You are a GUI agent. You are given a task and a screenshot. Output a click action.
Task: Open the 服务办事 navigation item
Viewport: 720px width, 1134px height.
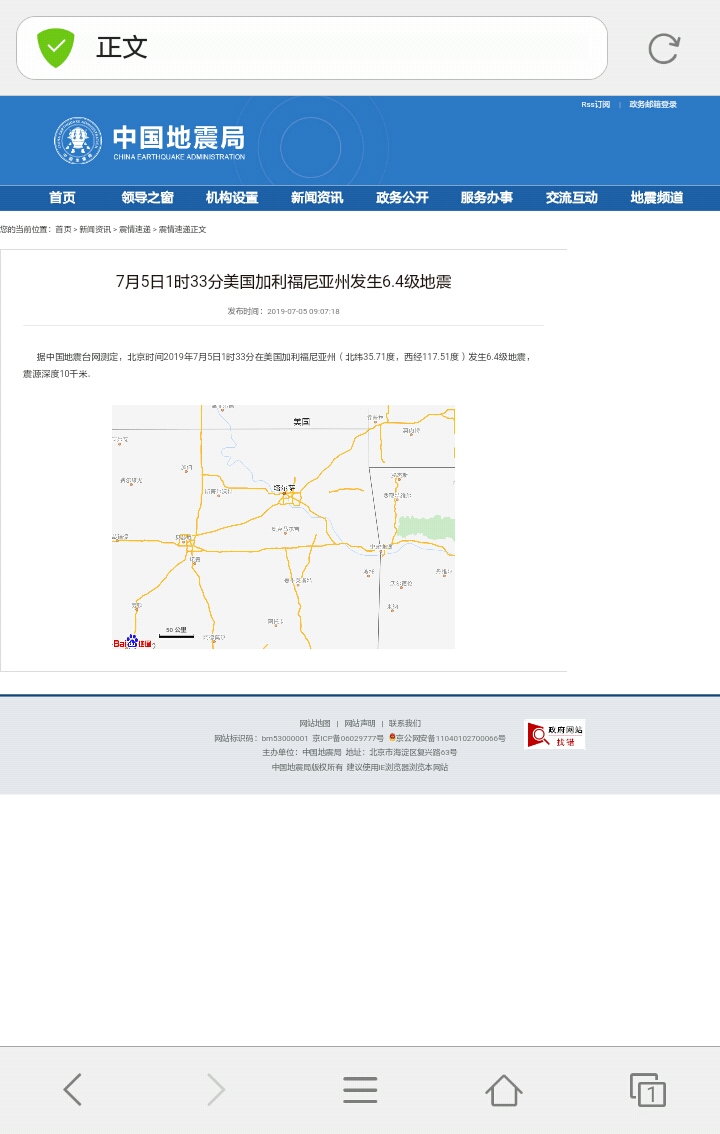pyautogui.click(x=487, y=197)
